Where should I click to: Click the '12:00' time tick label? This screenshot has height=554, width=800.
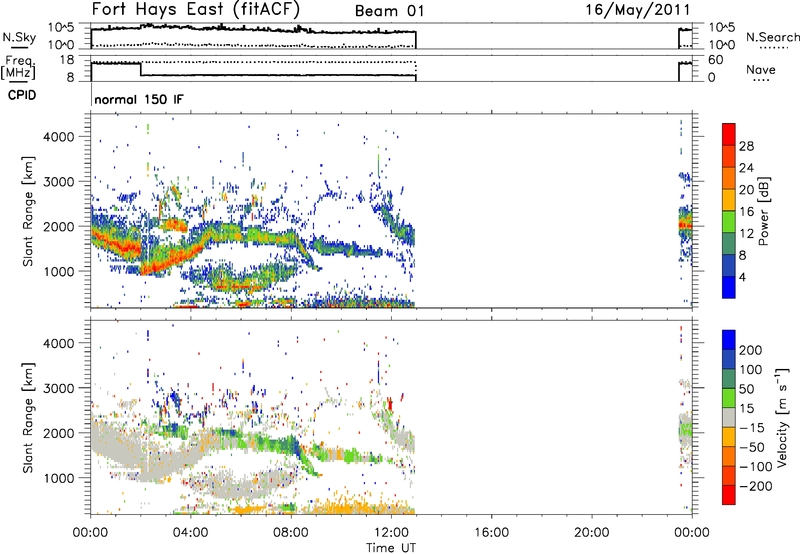(391, 533)
